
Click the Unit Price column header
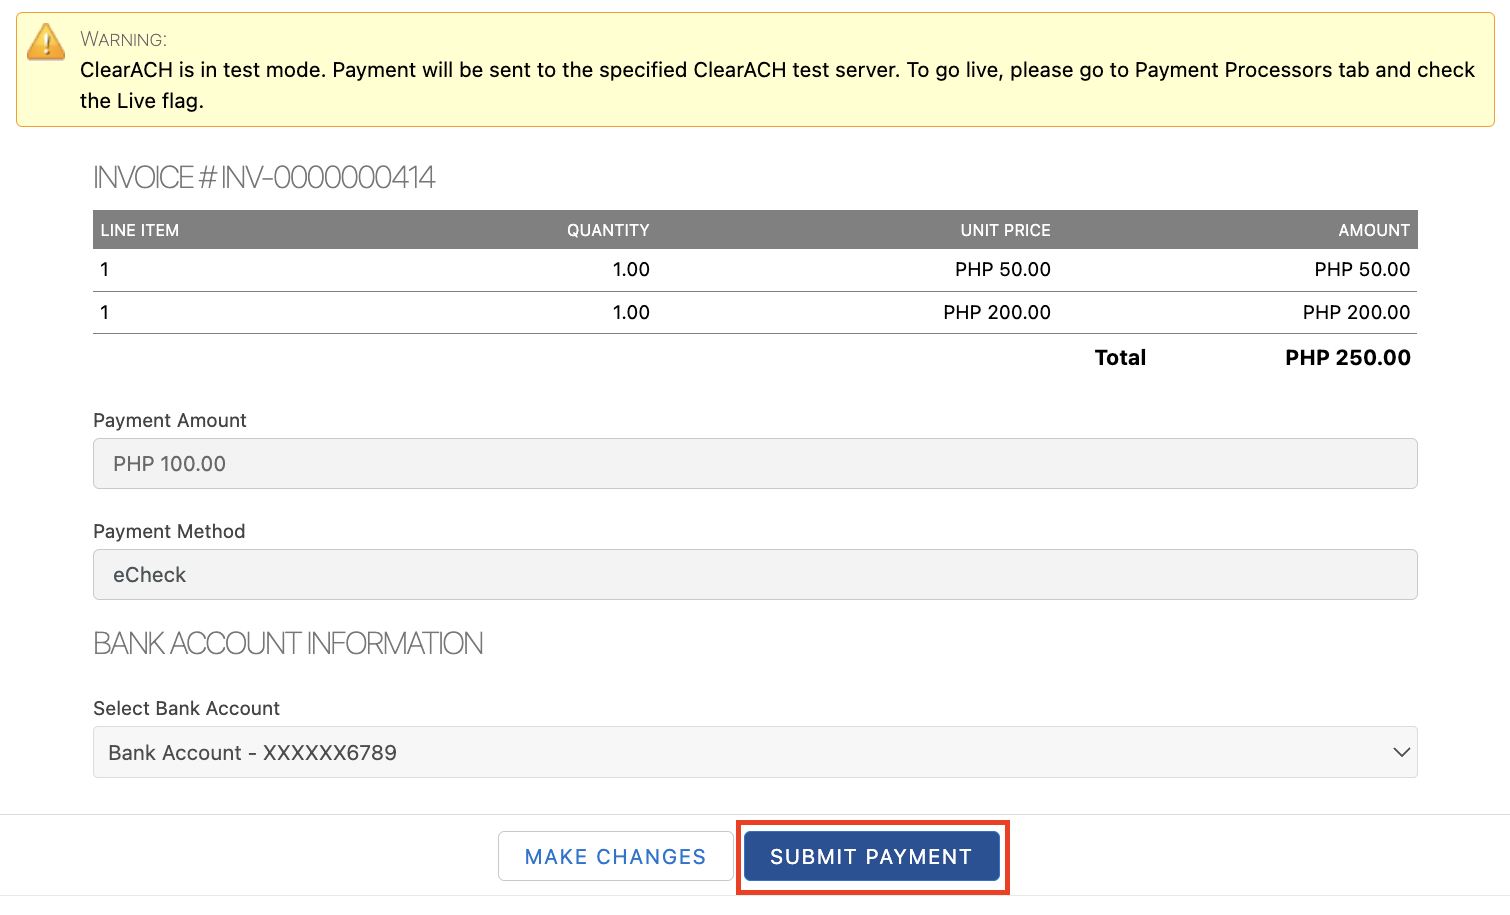(x=1005, y=230)
